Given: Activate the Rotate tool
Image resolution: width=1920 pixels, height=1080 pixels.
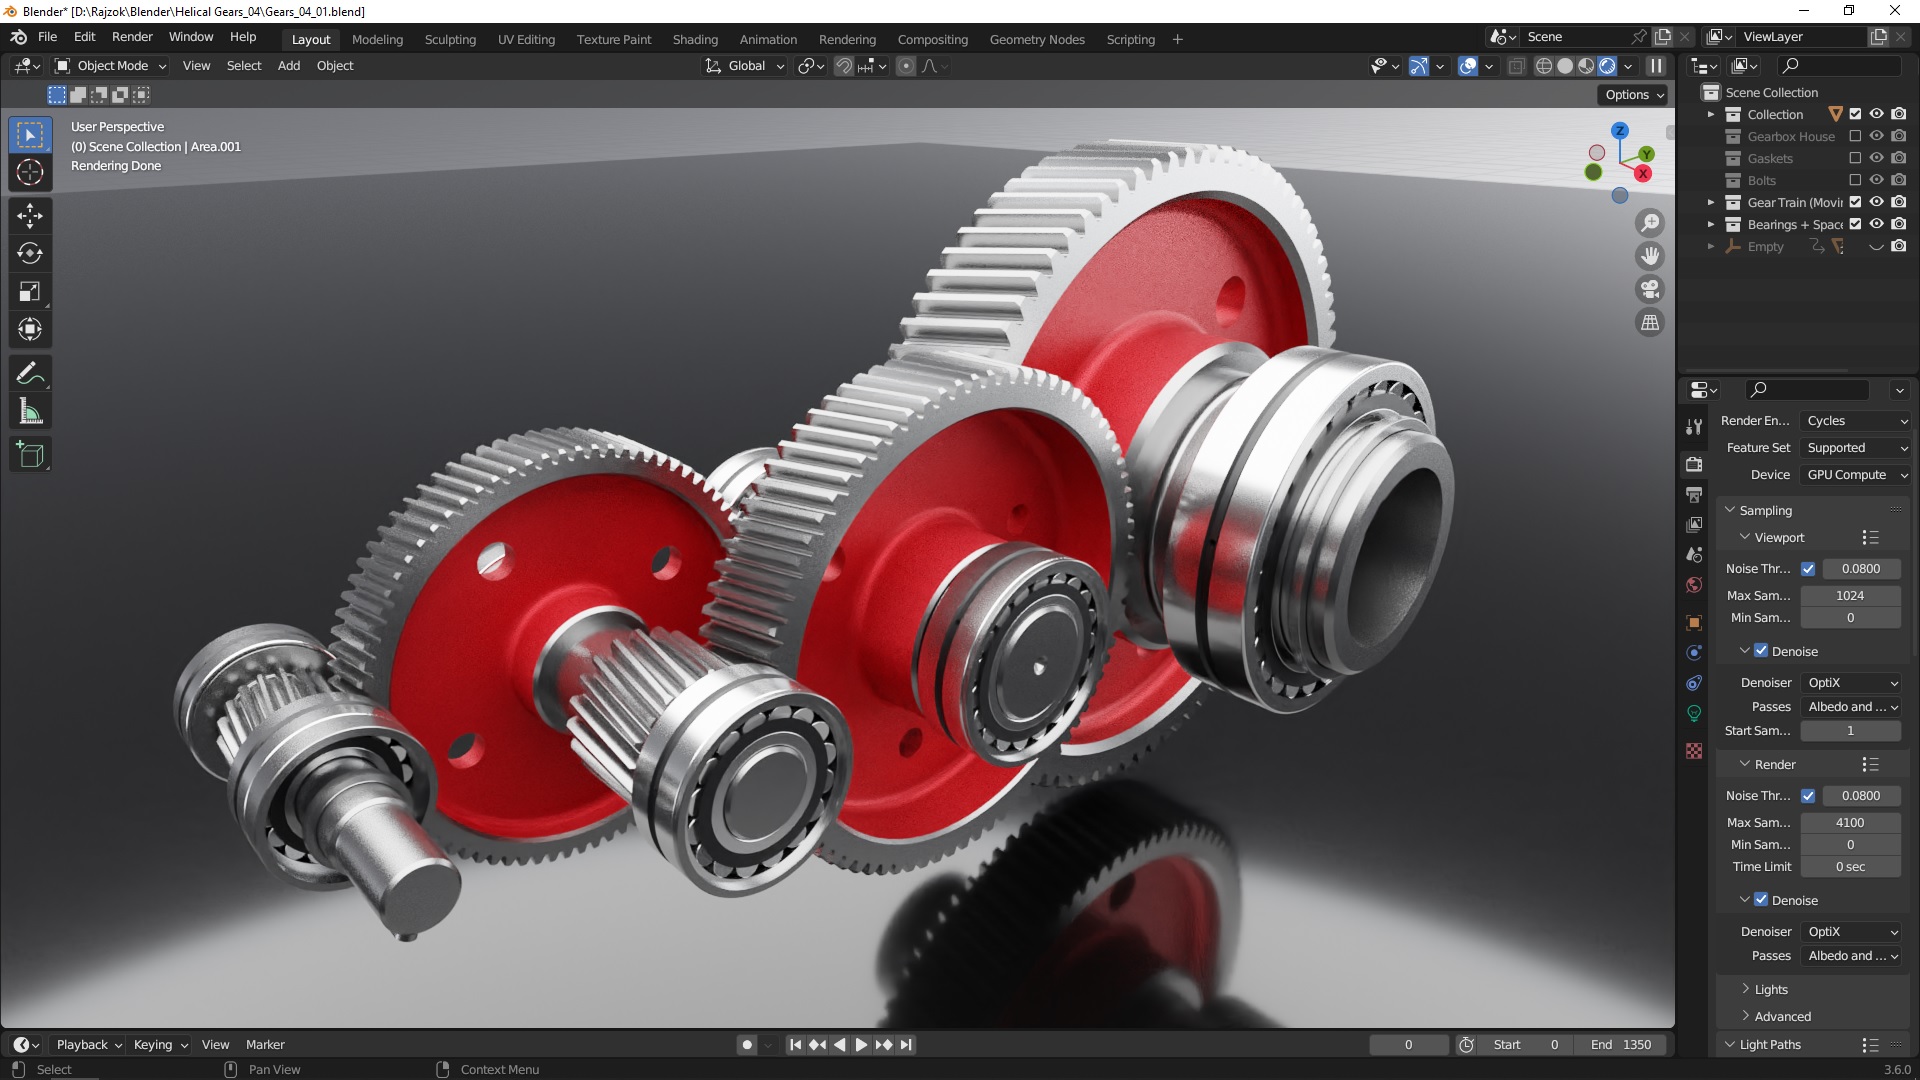Looking at the screenshot, I should click(30, 253).
